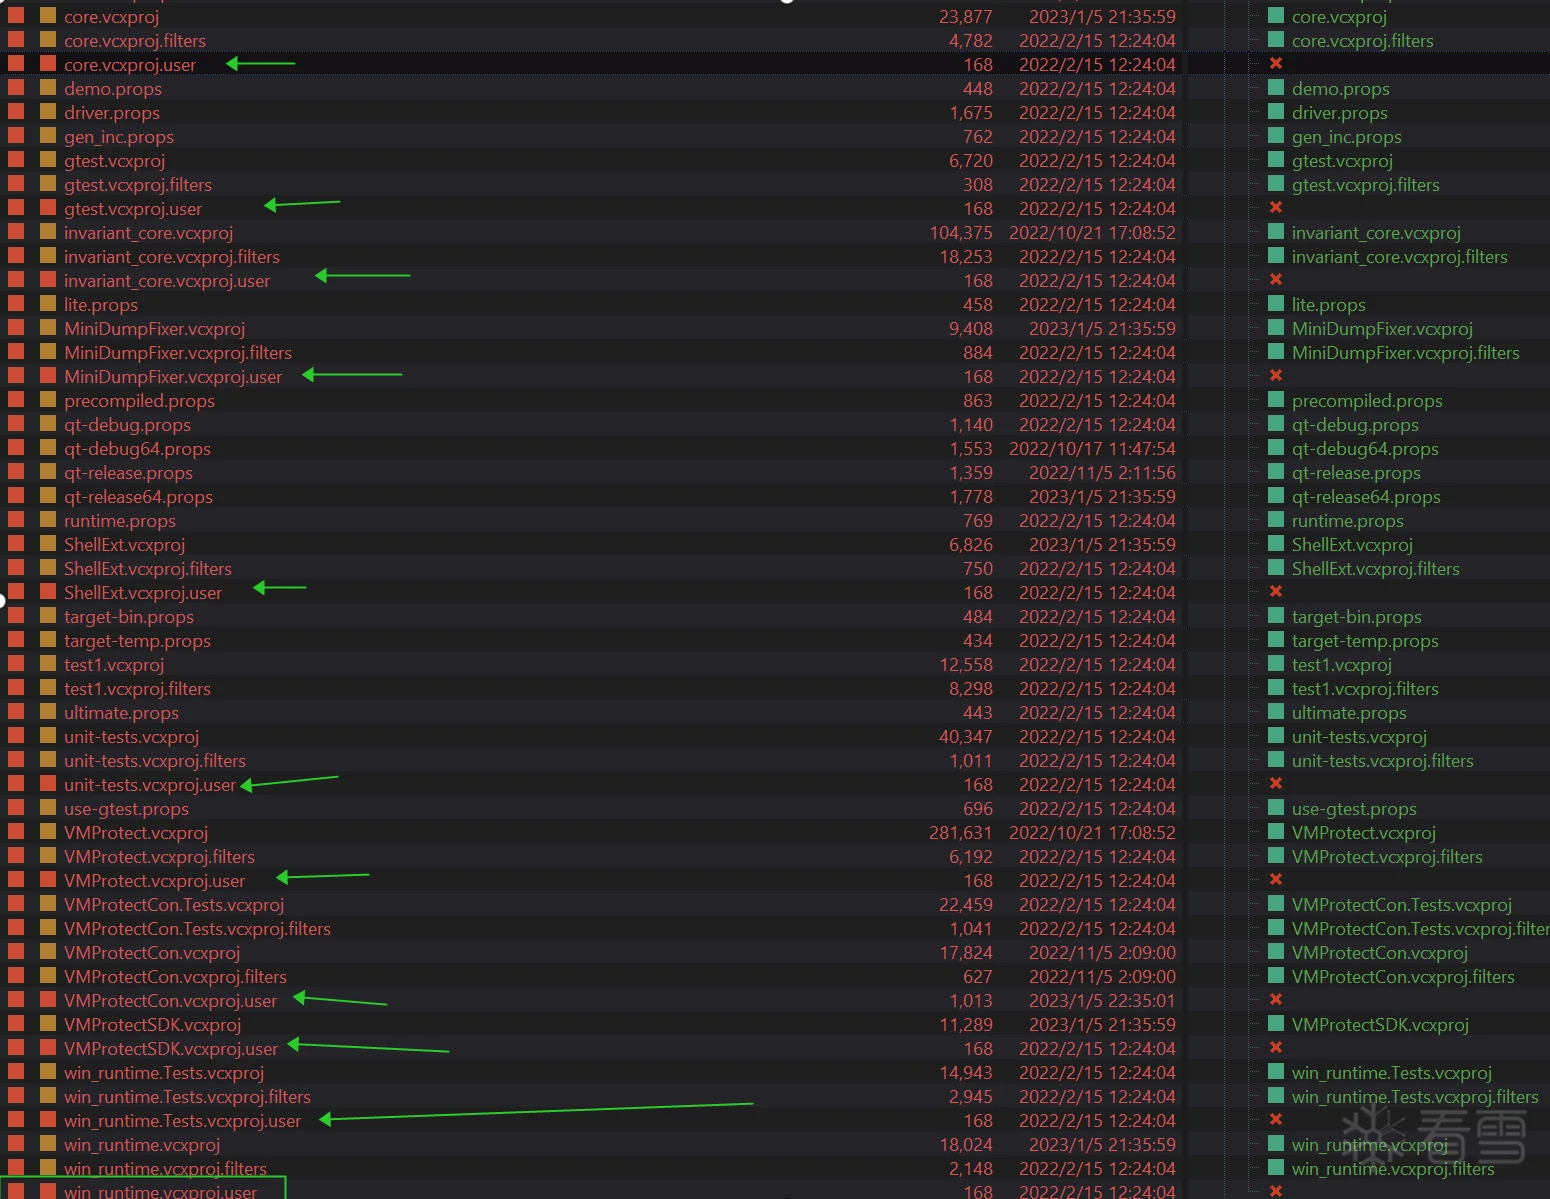This screenshot has height=1199, width=1550.
Task: Click the file size value 40,347
Action: [x=966, y=737]
